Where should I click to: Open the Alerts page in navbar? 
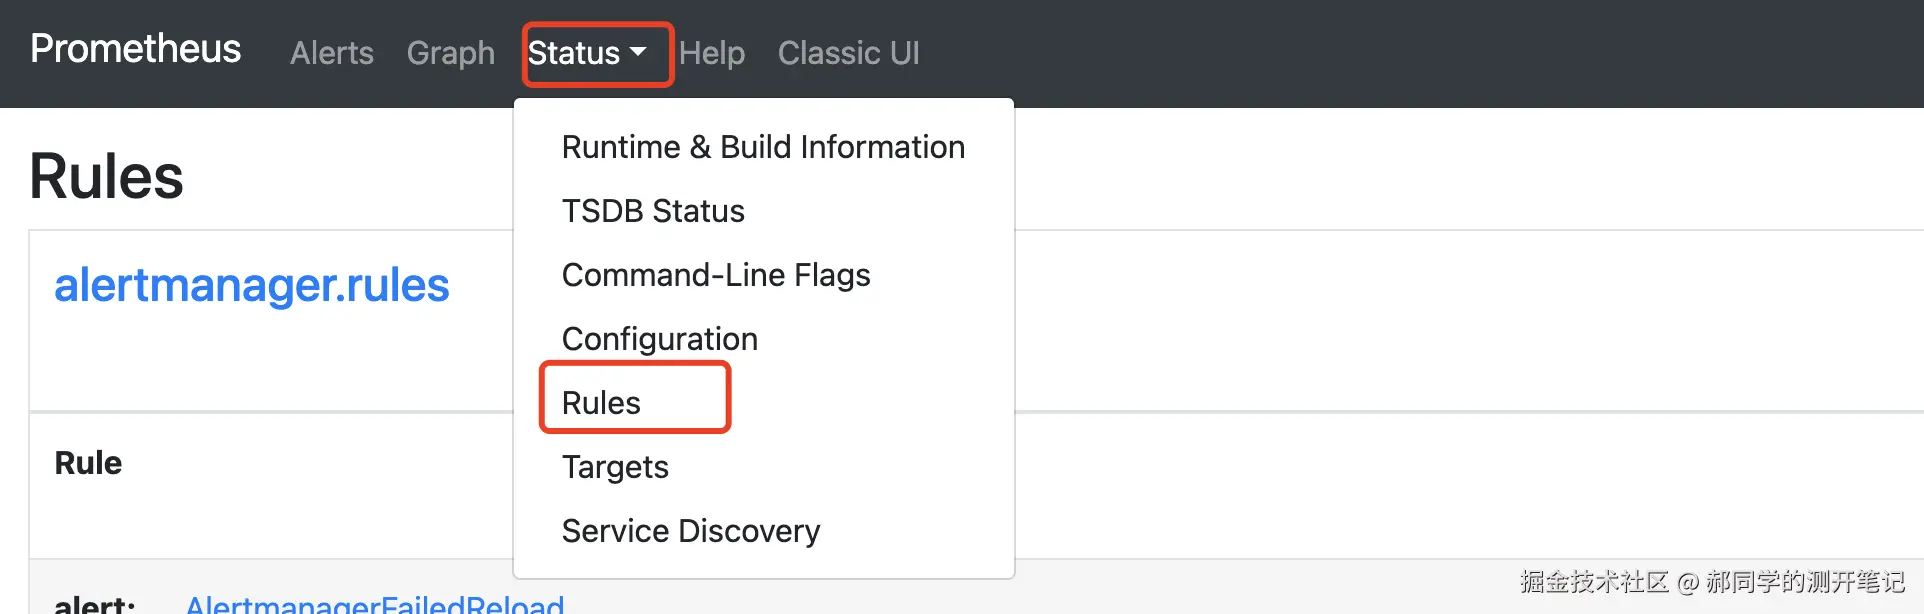coord(331,53)
